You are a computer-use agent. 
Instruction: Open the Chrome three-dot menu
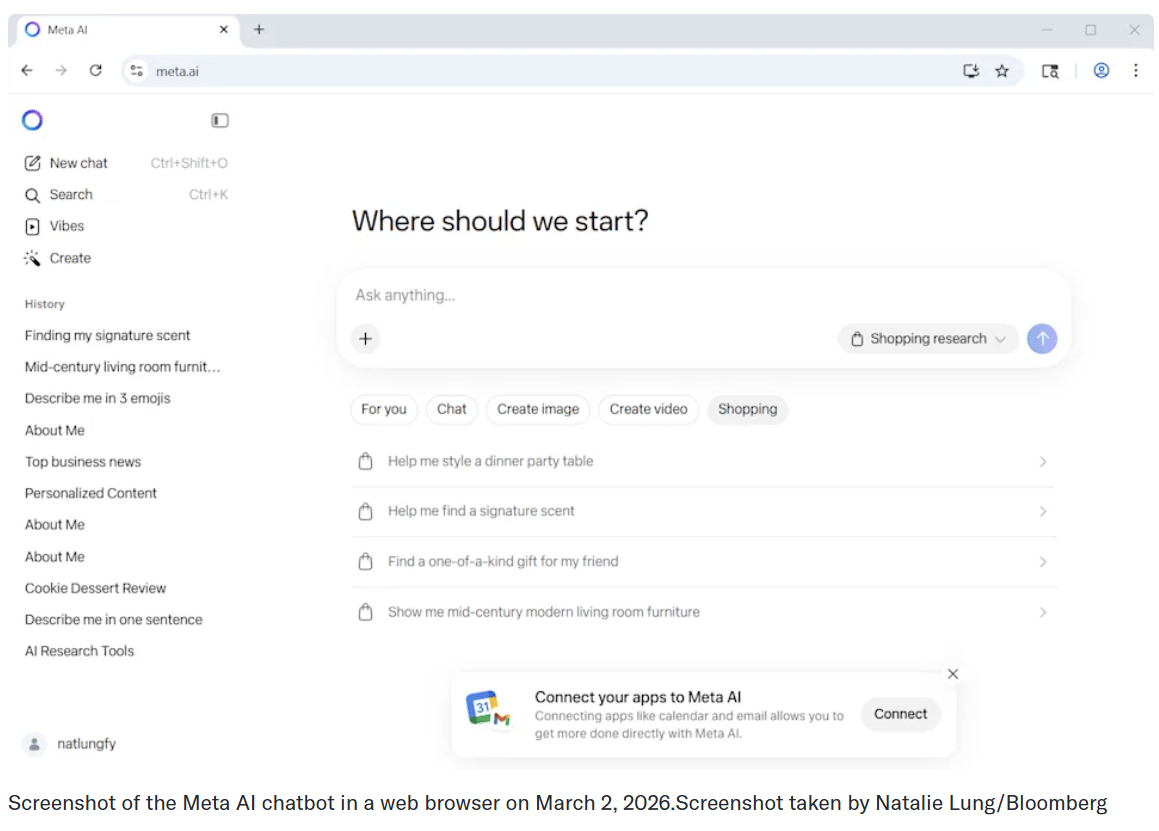[x=1136, y=70]
